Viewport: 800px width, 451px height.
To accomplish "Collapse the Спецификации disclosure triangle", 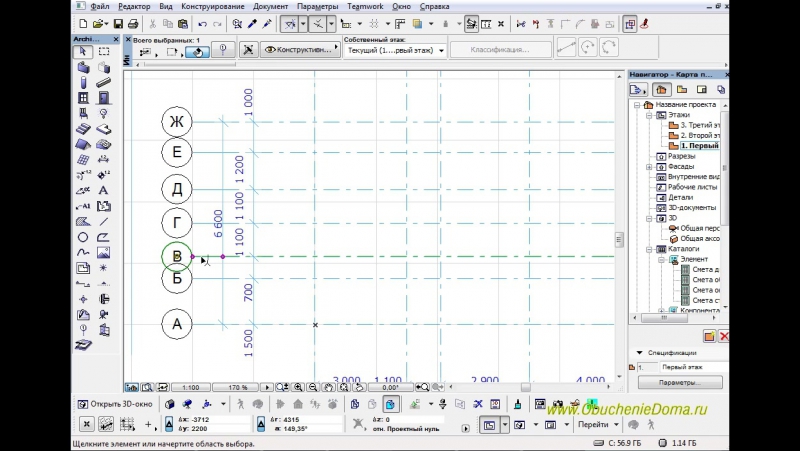I will pyautogui.click(x=639, y=353).
